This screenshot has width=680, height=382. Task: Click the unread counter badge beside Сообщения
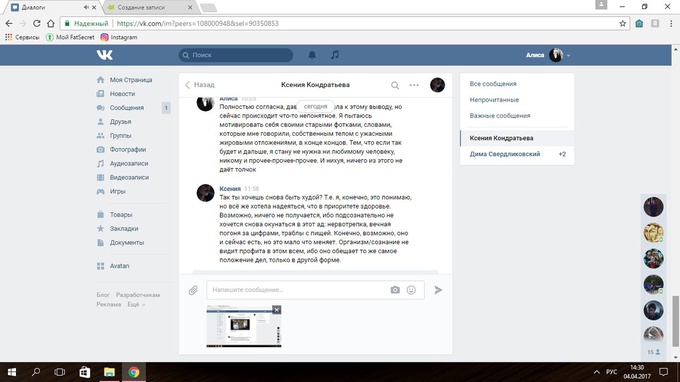click(x=166, y=108)
